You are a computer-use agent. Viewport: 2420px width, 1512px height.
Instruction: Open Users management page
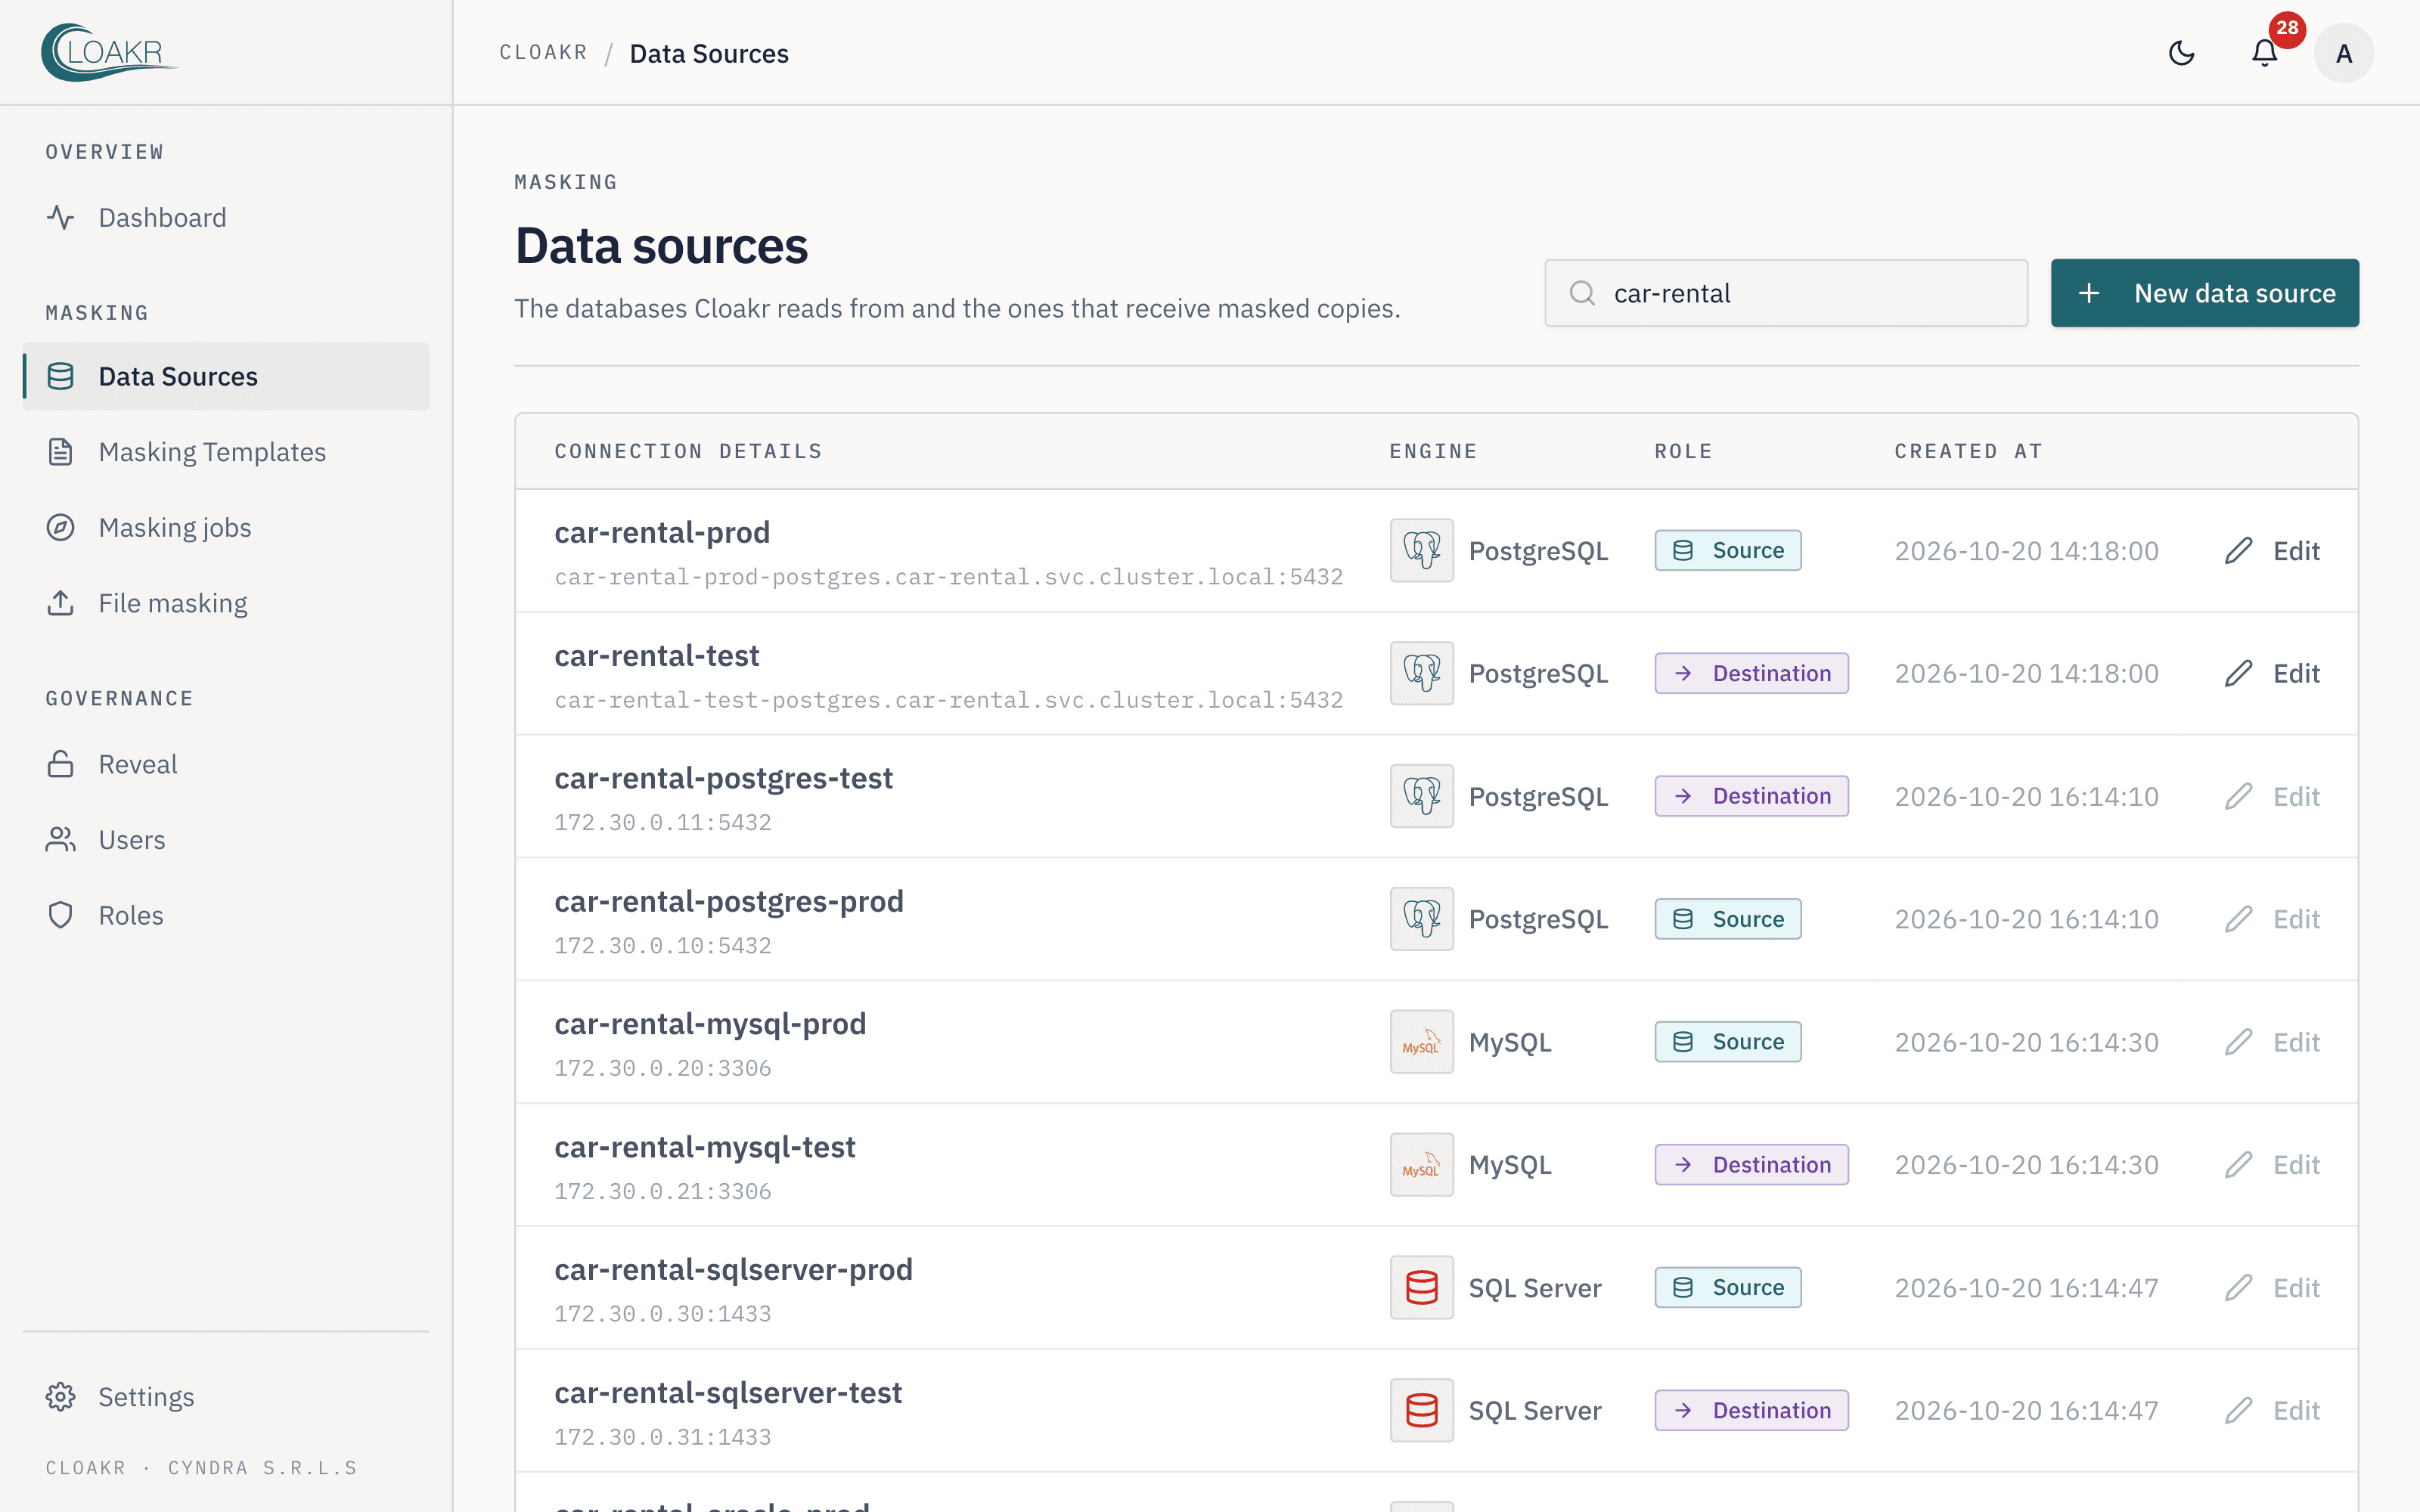226,840
